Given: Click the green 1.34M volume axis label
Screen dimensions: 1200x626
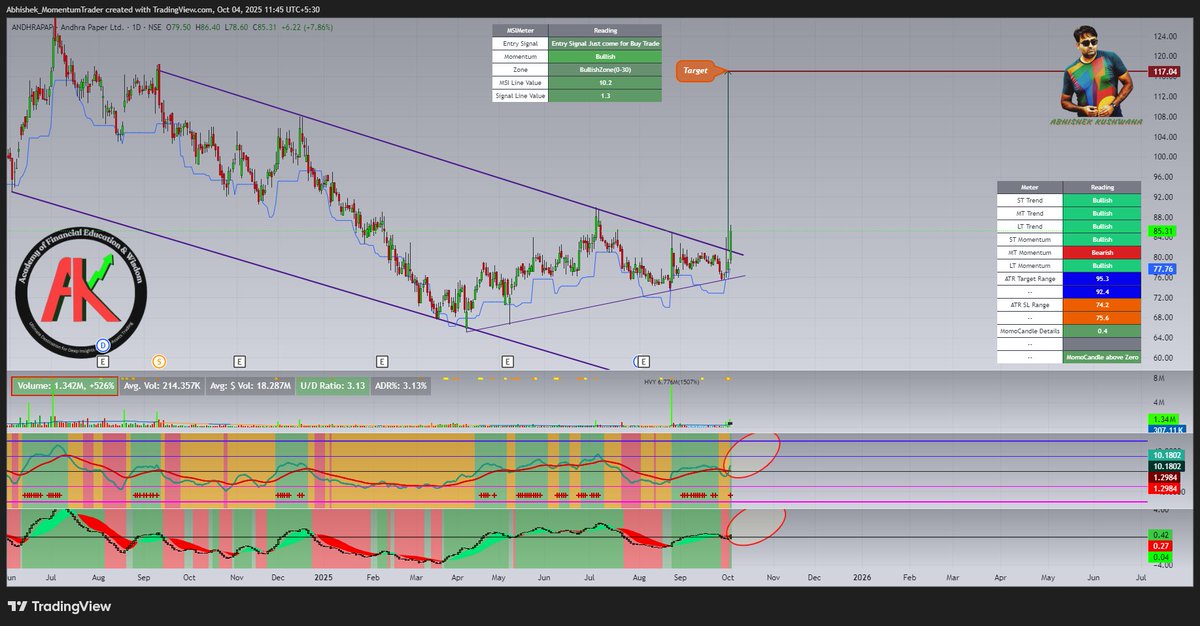Looking at the screenshot, I should coord(1163,418).
